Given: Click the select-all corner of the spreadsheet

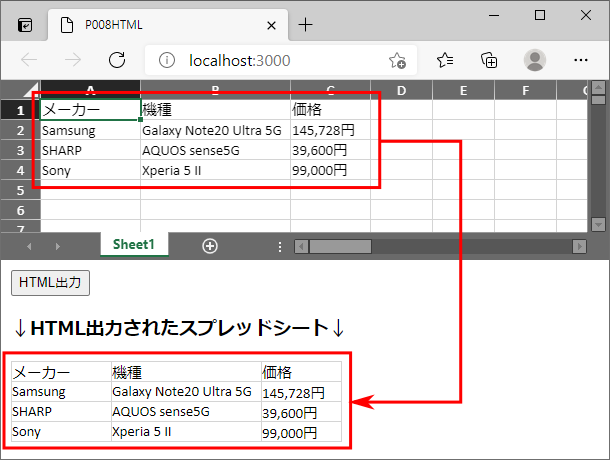Looking at the screenshot, I should click(21, 90).
